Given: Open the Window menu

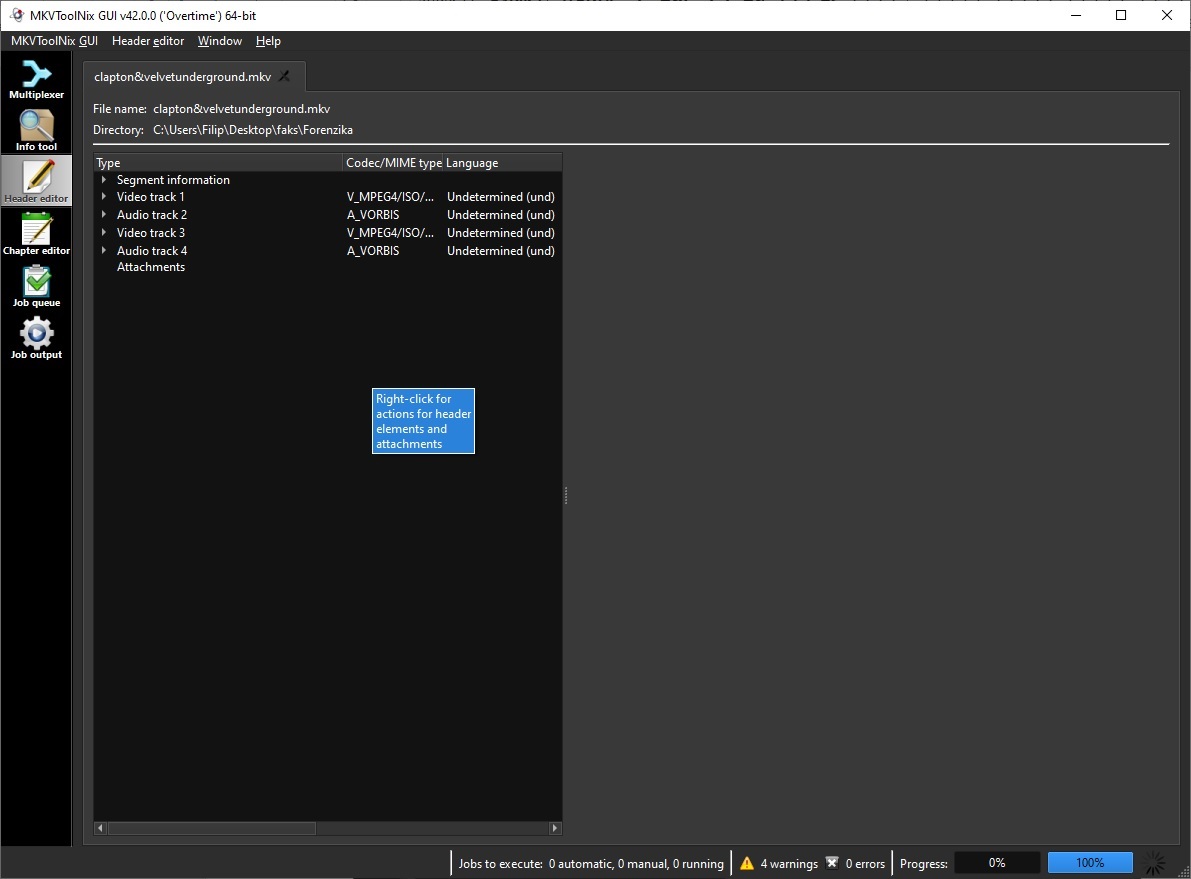Looking at the screenshot, I should click(219, 41).
